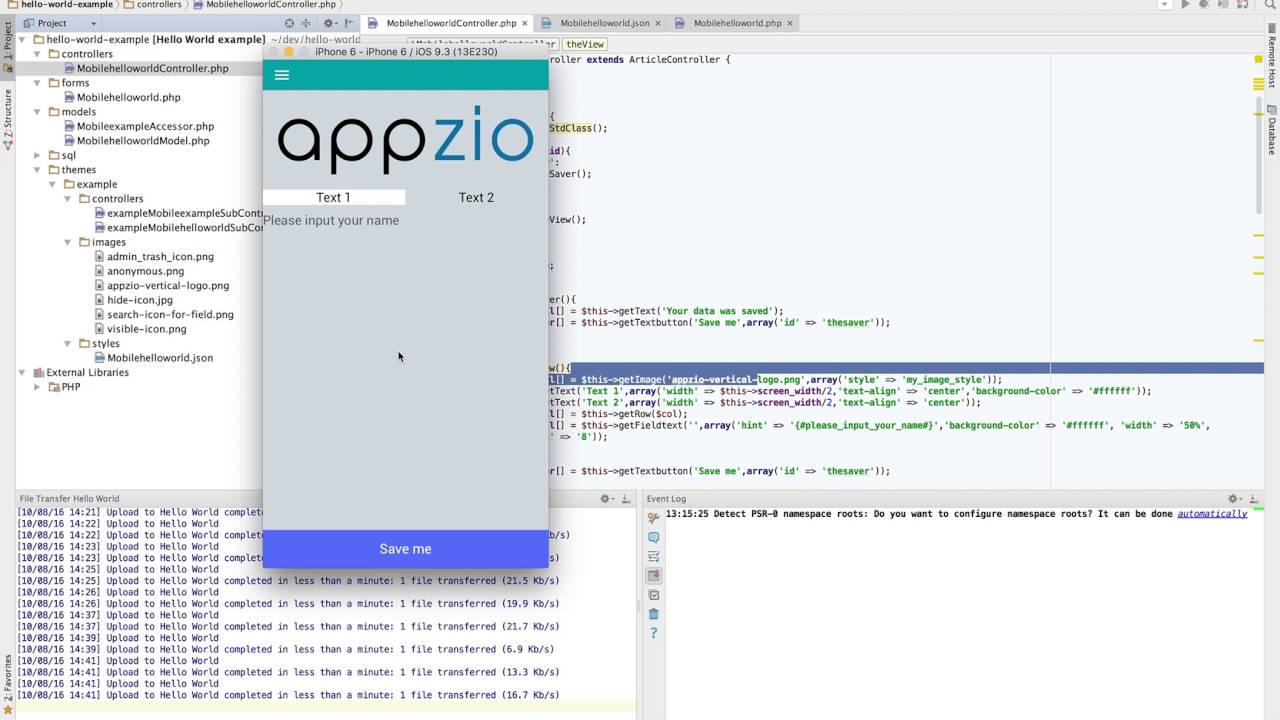Open Event Log help question mark icon
Viewport: 1280px width, 720px height.
[653, 633]
